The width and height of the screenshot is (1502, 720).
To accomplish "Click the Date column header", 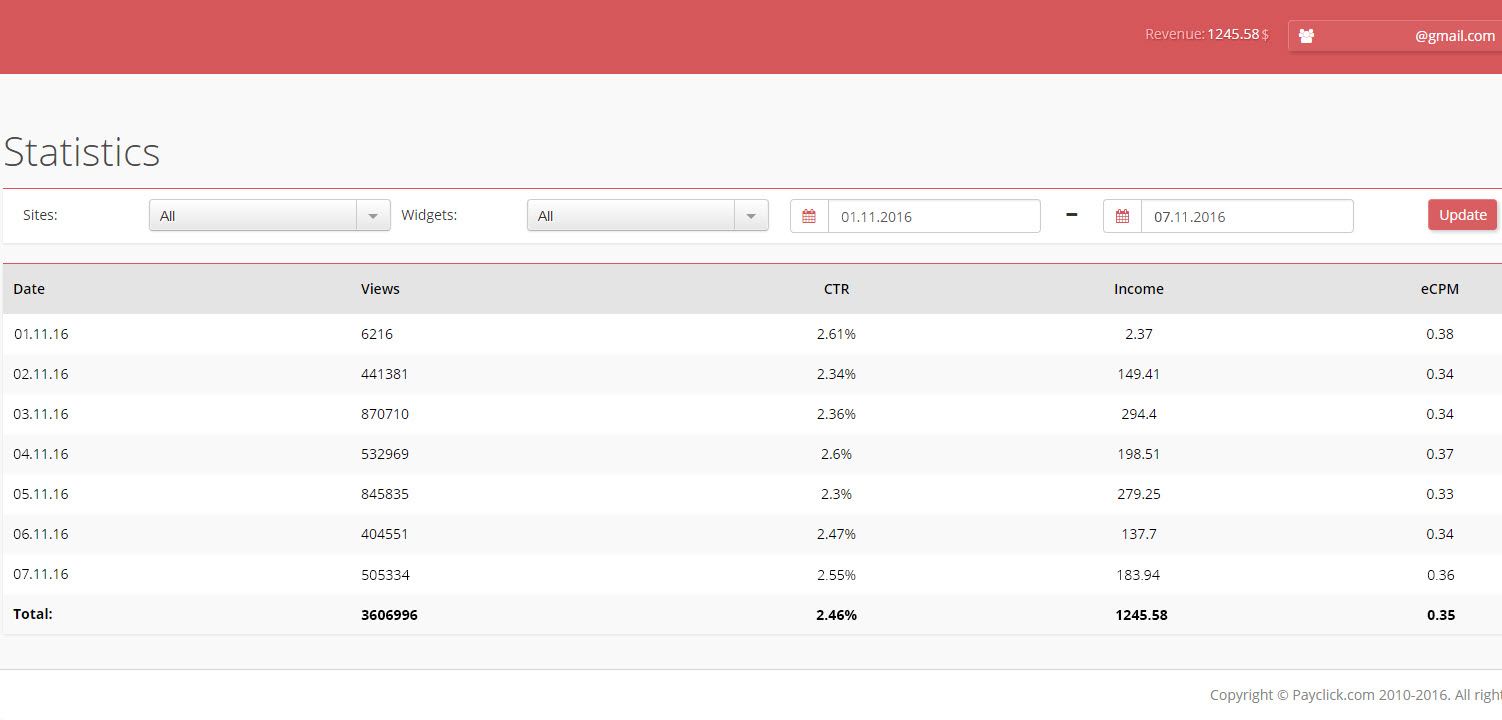I will tap(29, 289).
